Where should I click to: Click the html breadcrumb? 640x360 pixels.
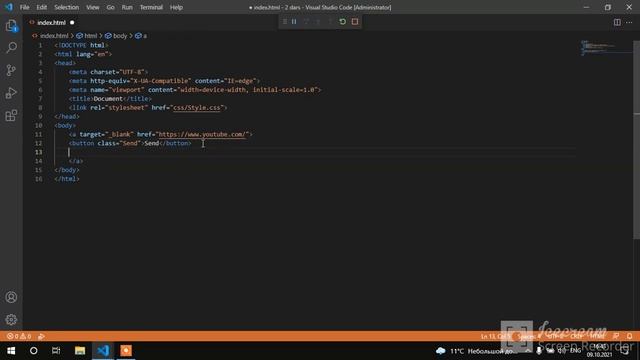coord(91,36)
